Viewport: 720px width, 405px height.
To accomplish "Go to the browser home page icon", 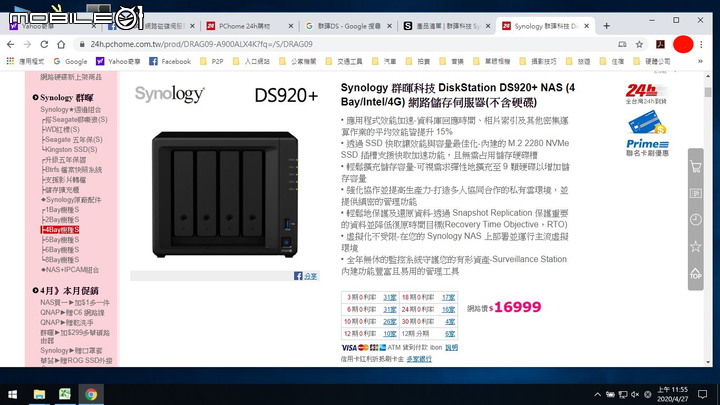I will 61,45.
